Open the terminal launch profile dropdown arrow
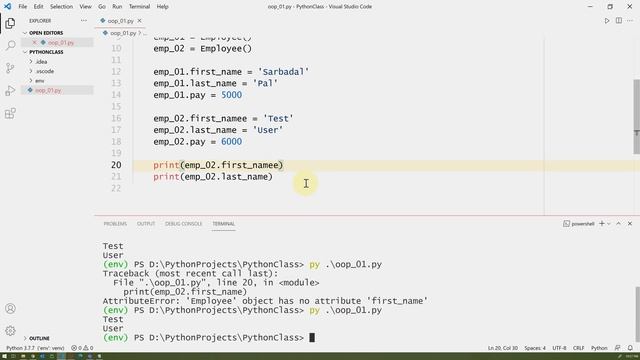This screenshot has width=640, height=360. click(x=609, y=224)
